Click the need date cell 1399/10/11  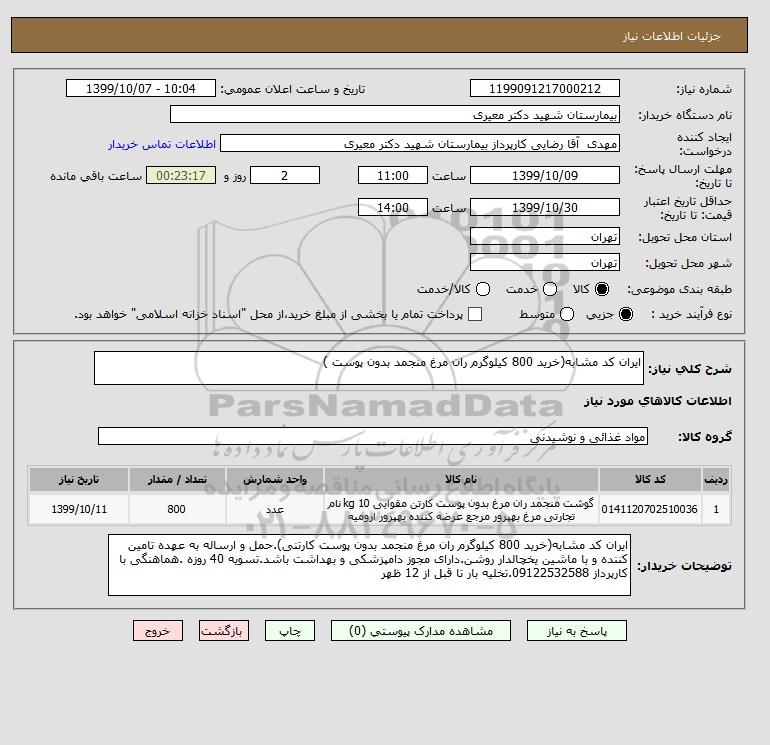(79, 509)
